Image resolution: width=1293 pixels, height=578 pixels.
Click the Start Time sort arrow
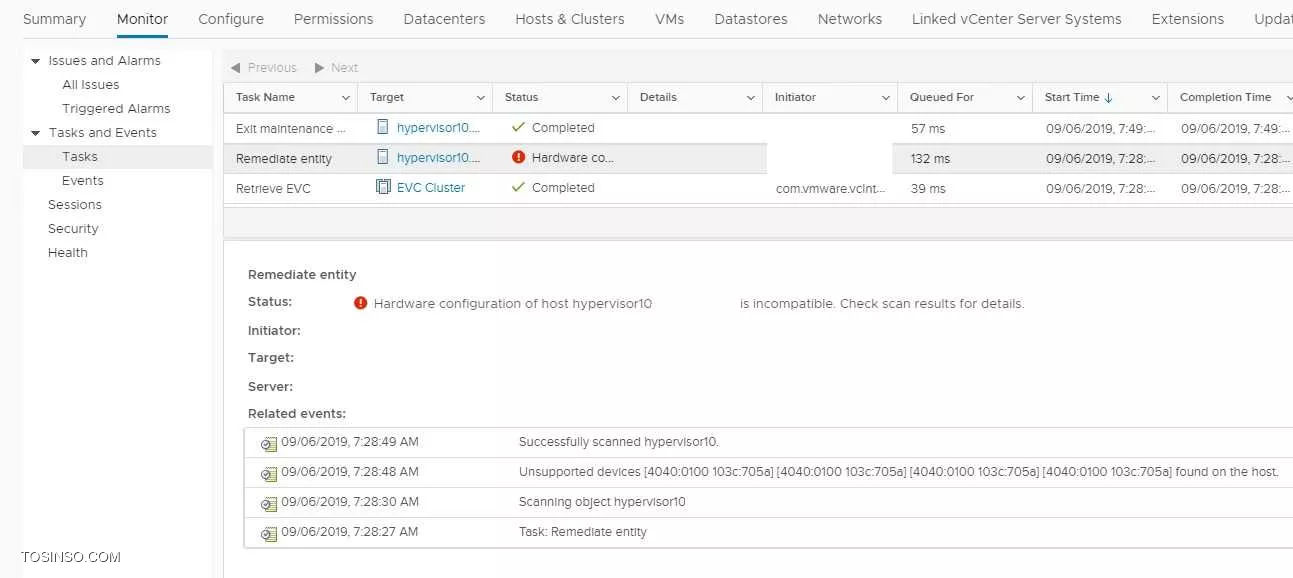click(x=1109, y=98)
